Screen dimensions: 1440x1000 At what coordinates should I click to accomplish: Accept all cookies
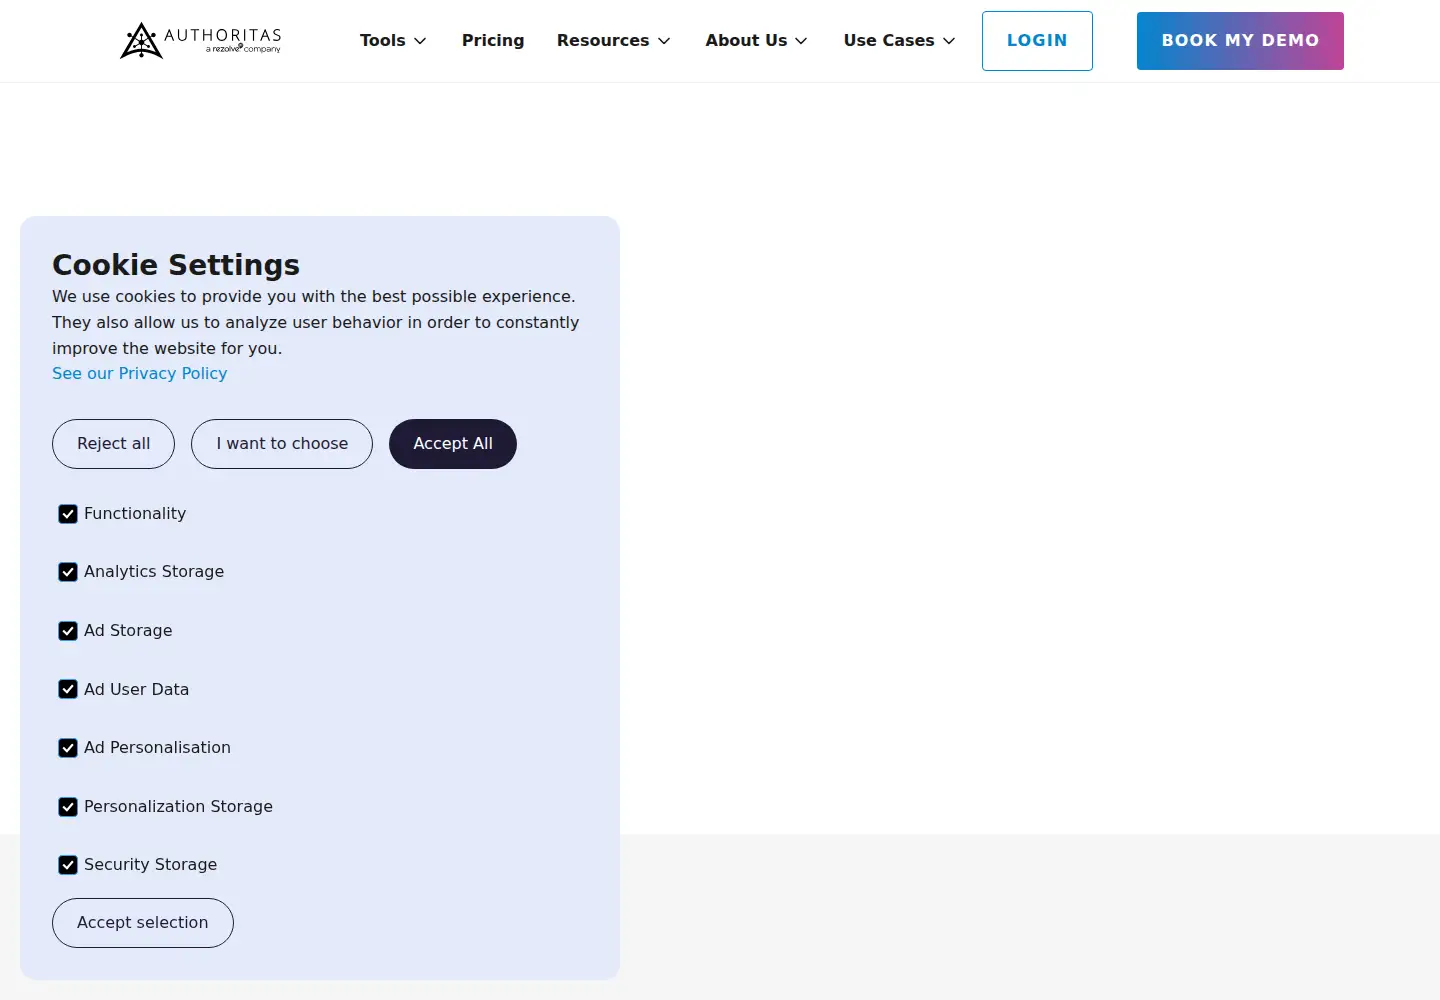(x=453, y=444)
